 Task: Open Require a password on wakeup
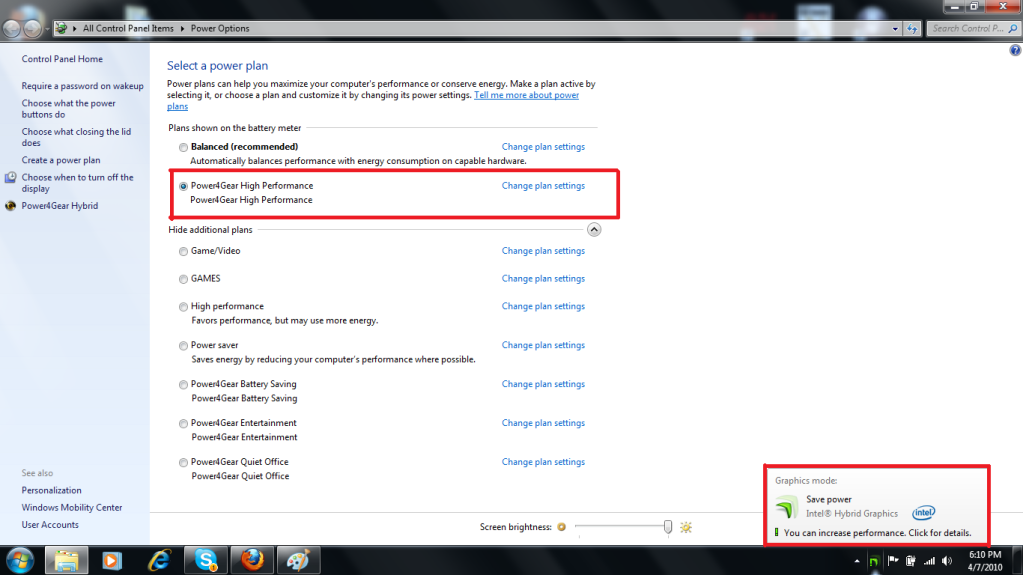point(82,85)
